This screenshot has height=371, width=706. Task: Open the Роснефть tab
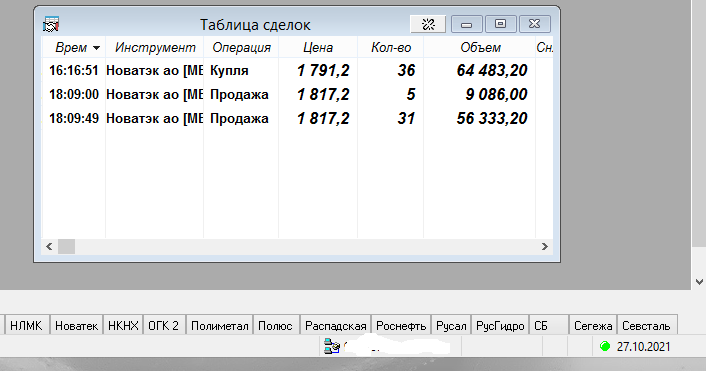pos(401,326)
